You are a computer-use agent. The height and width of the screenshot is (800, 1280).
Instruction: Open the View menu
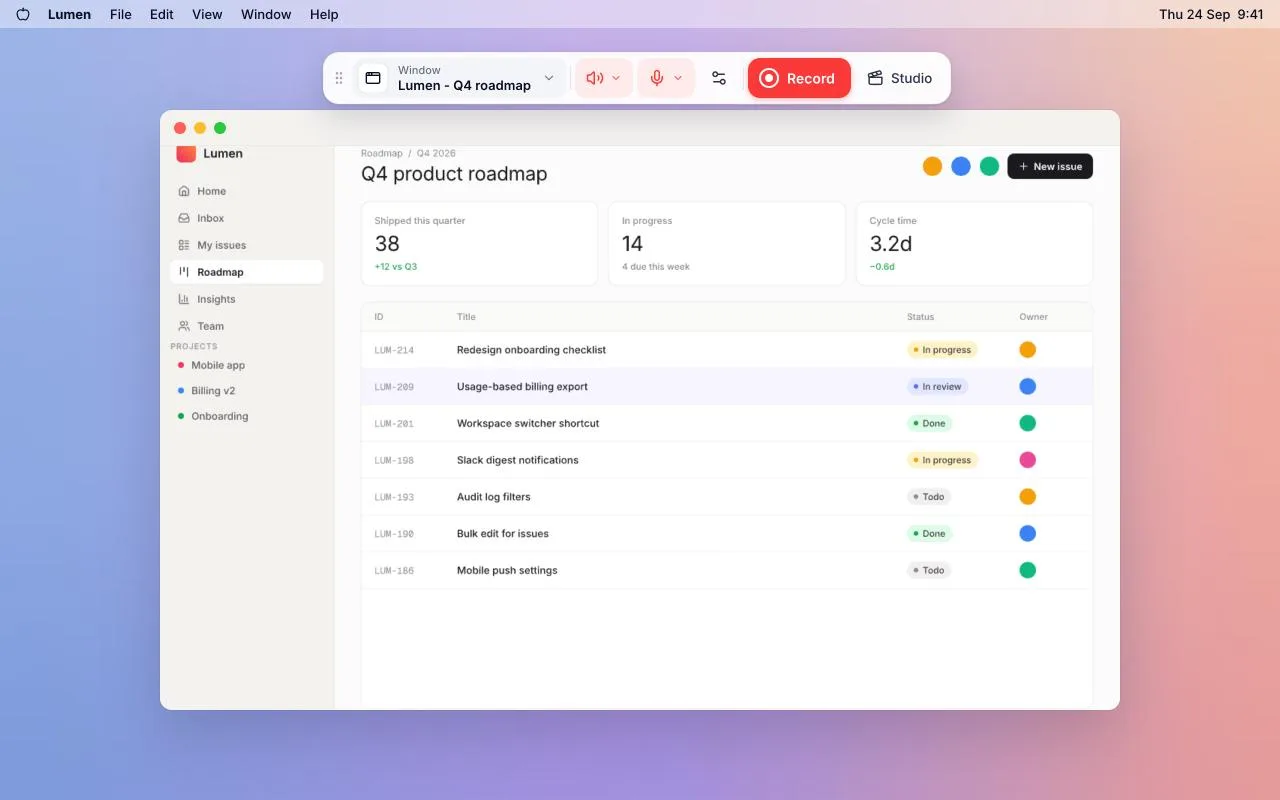click(207, 14)
